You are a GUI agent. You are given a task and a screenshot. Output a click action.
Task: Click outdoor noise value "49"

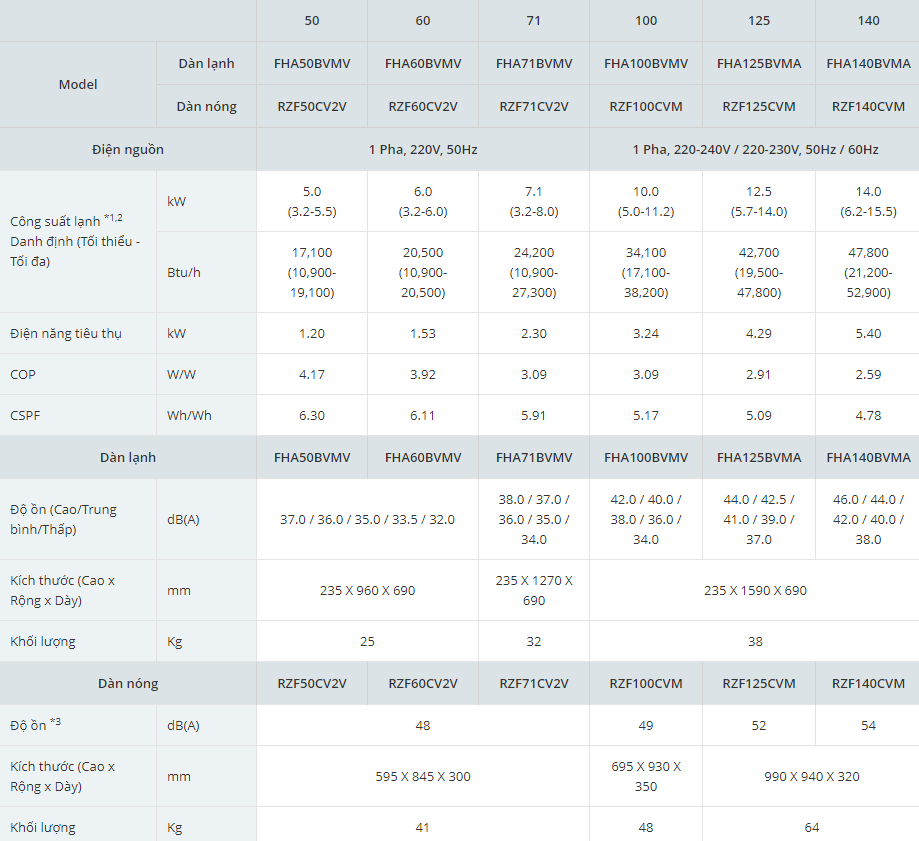click(646, 726)
